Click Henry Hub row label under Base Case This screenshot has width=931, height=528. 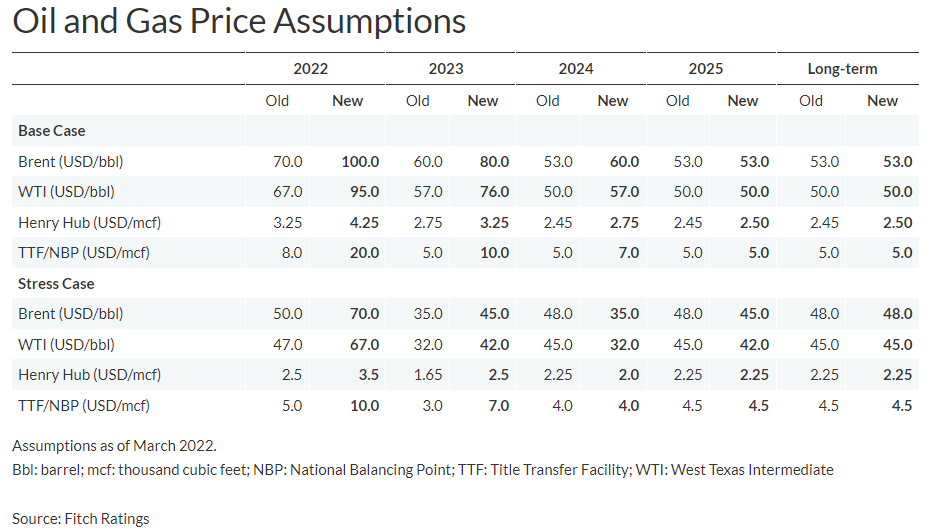[x=89, y=222]
